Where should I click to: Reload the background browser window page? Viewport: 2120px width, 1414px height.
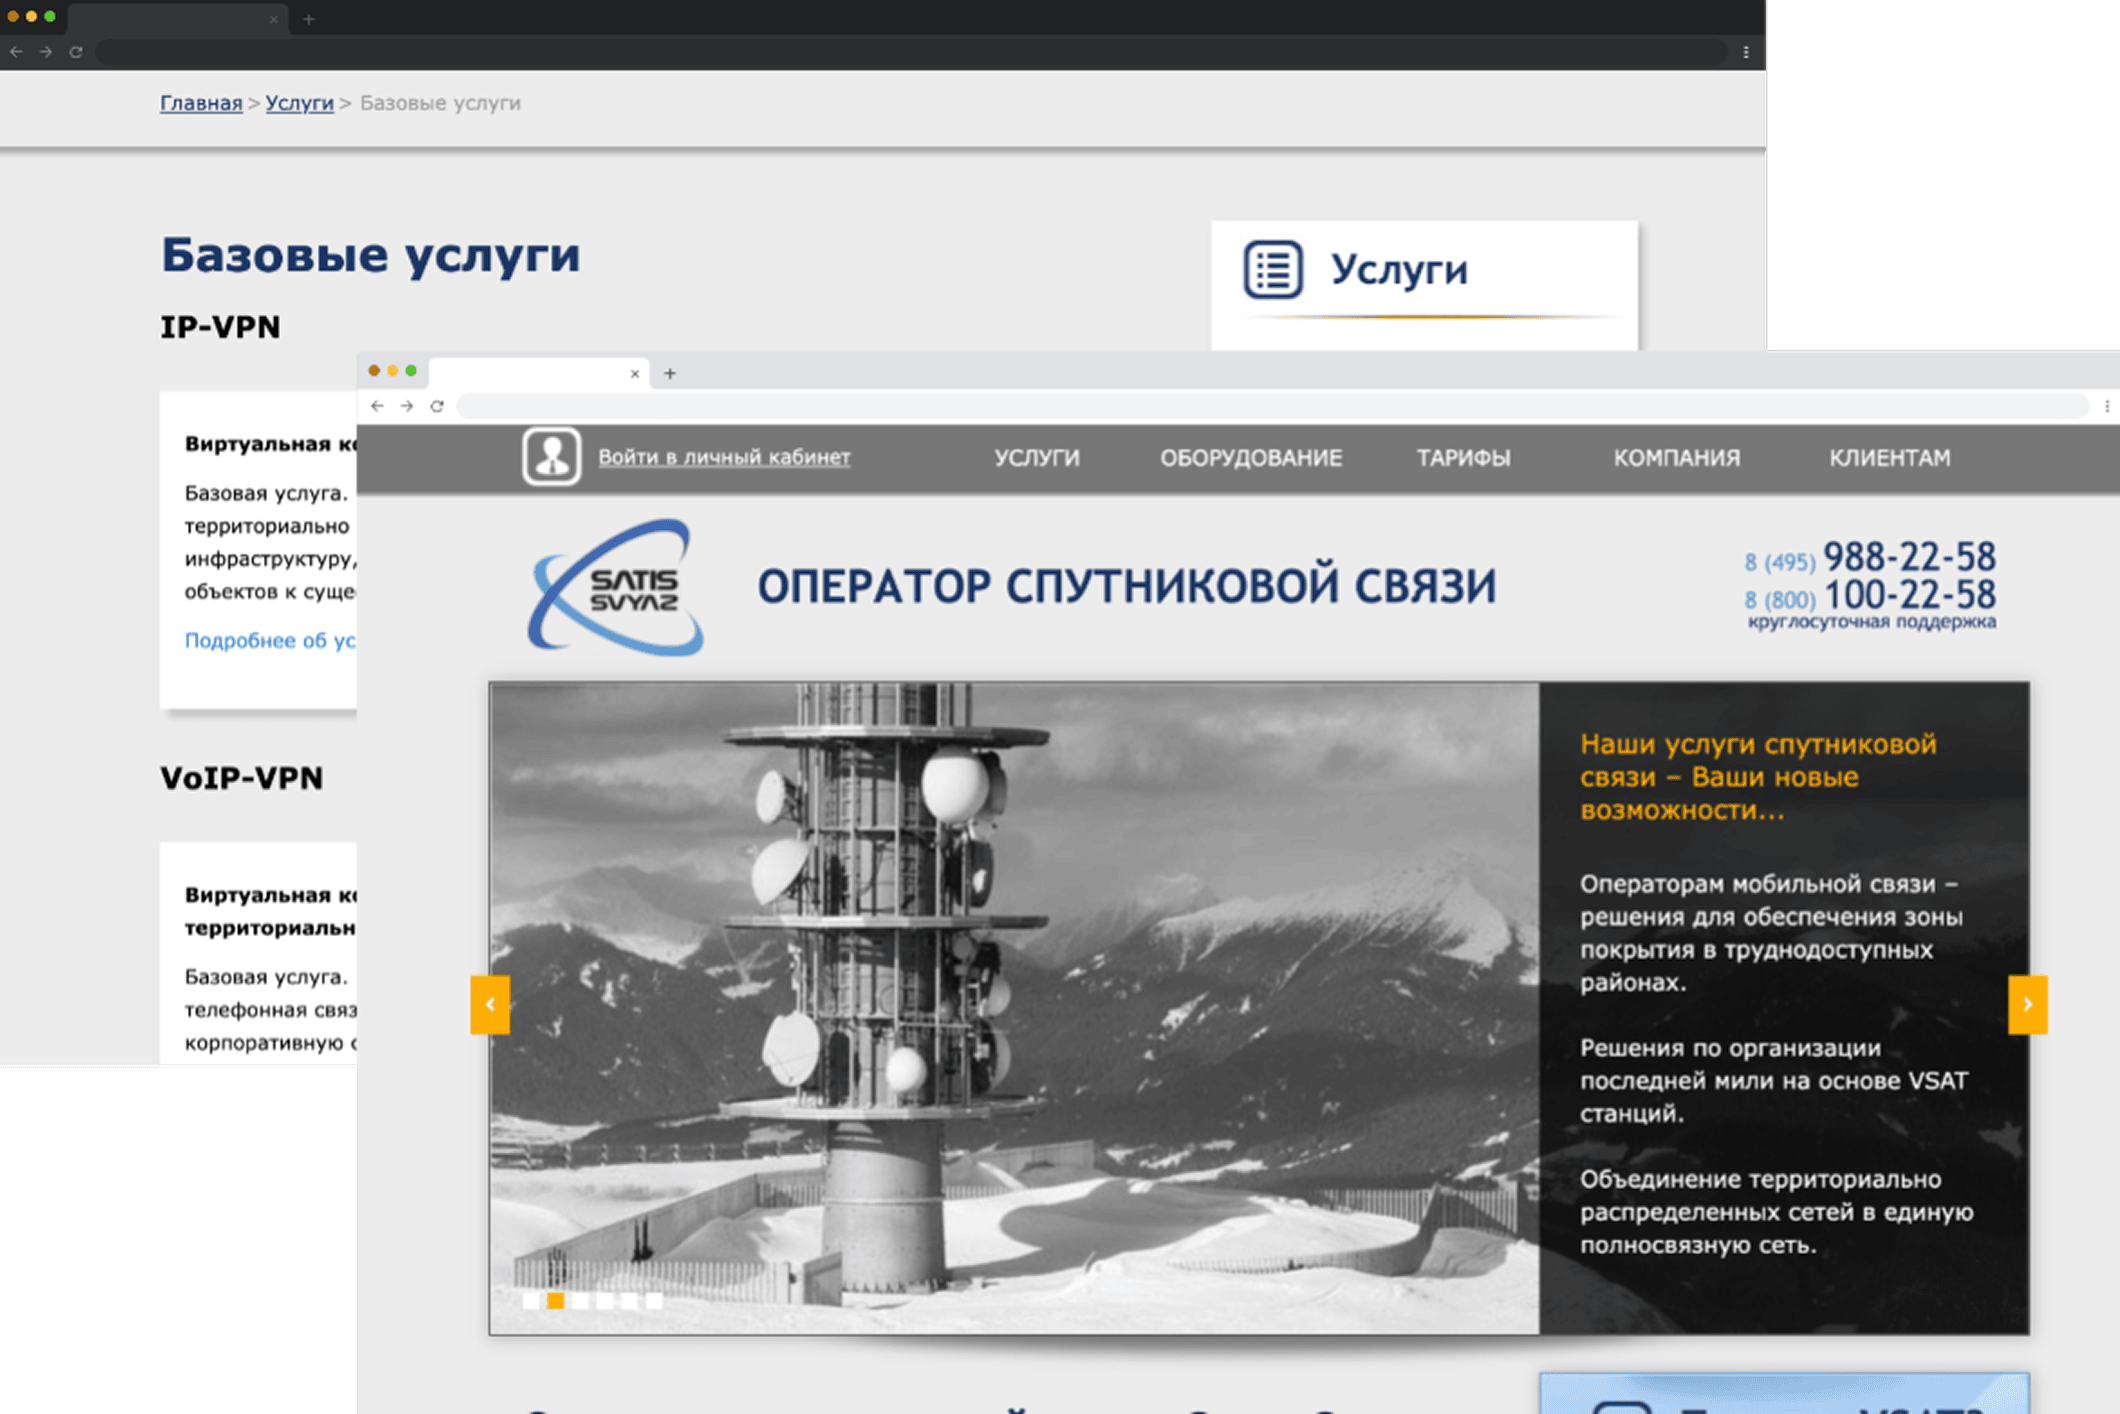(x=76, y=52)
